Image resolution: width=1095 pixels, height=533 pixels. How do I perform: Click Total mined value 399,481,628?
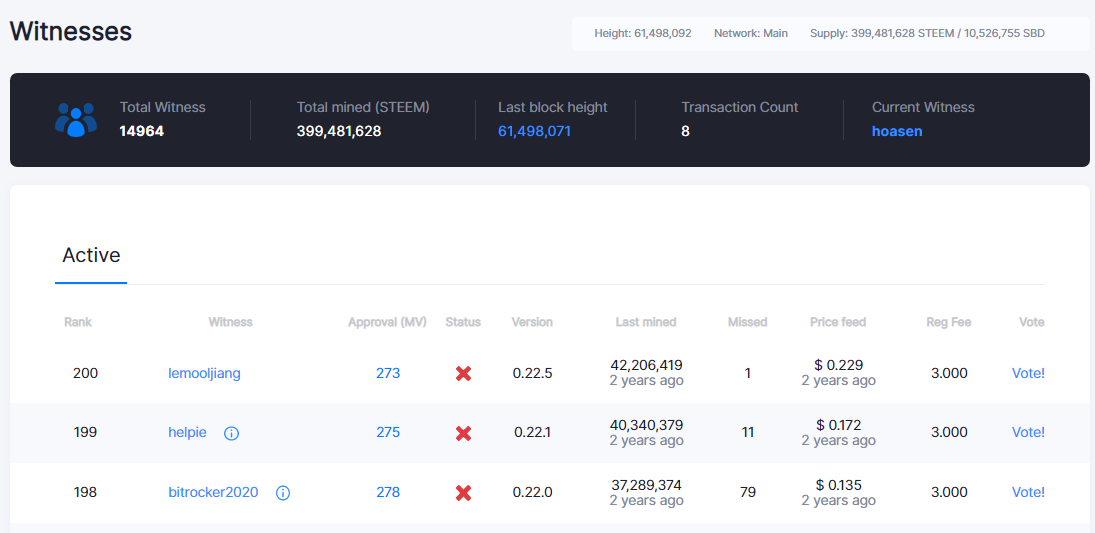(339, 131)
